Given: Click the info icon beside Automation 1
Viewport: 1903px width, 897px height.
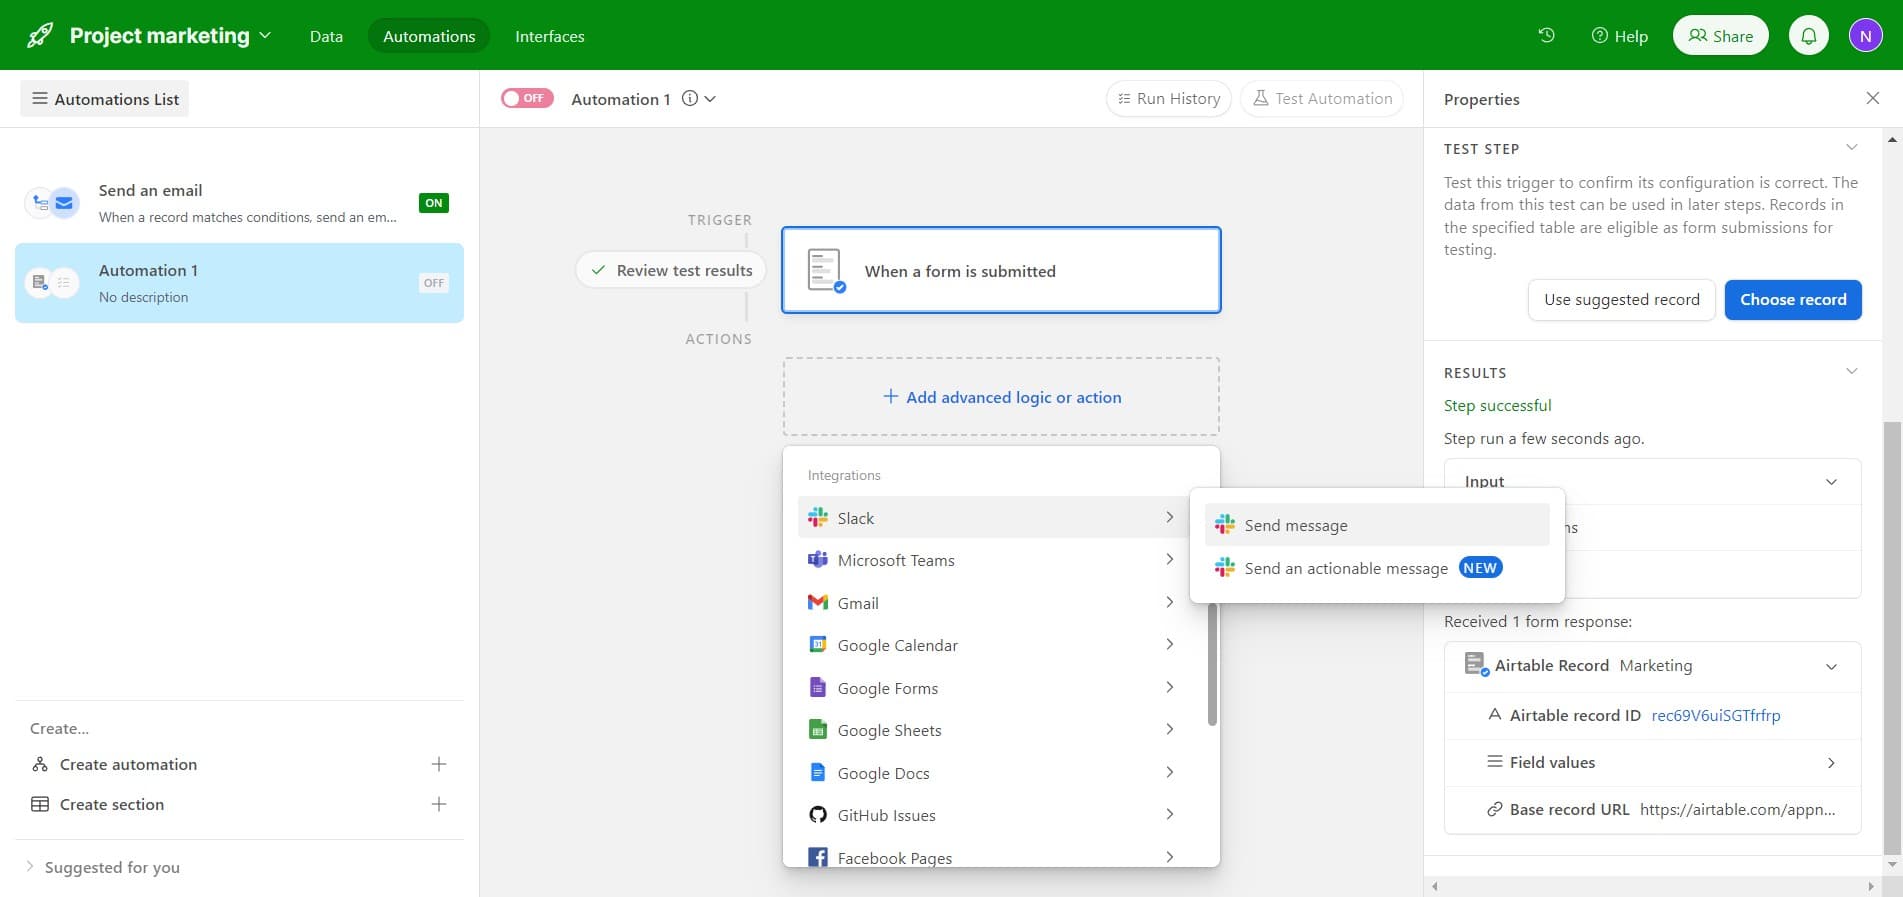Looking at the screenshot, I should coord(690,98).
